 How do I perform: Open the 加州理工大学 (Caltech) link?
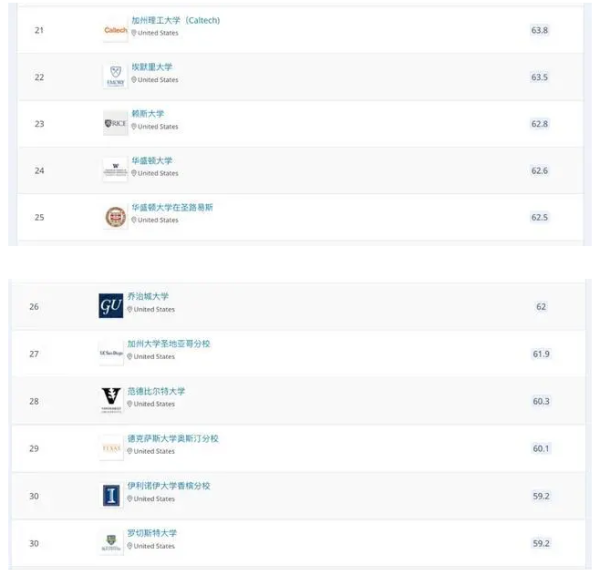click(x=176, y=20)
